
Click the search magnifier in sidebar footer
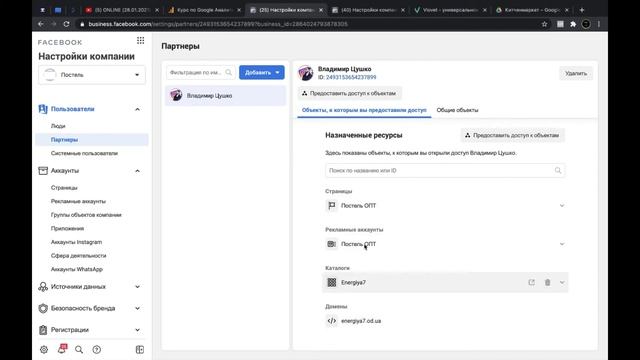(x=79, y=349)
